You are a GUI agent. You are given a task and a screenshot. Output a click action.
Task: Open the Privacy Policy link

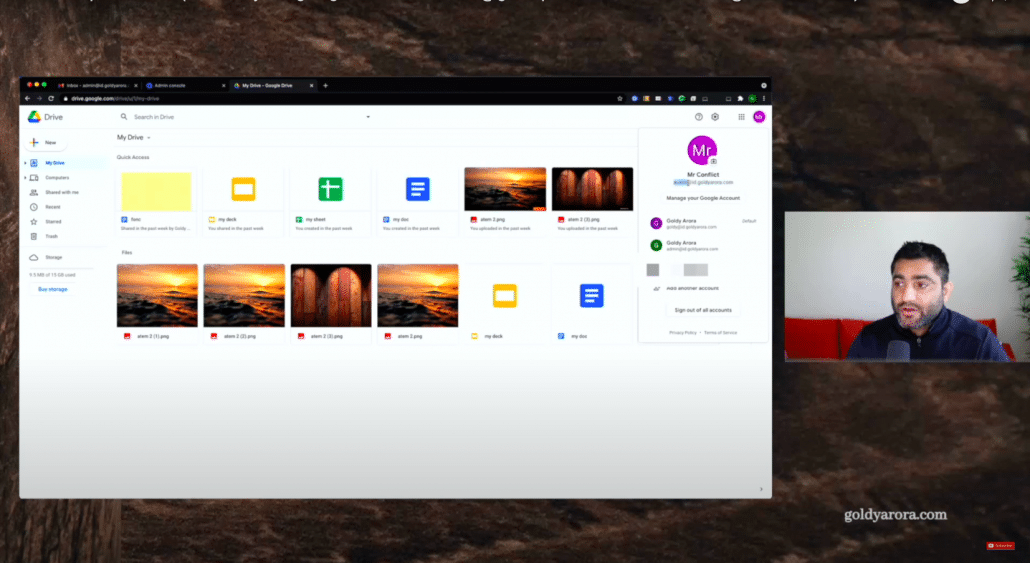coord(683,332)
